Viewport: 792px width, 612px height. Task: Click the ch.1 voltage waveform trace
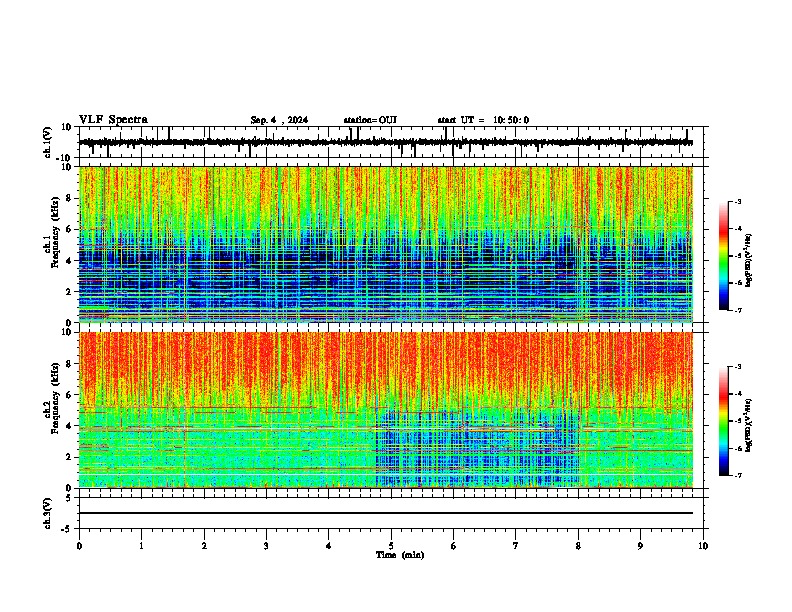click(385, 142)
